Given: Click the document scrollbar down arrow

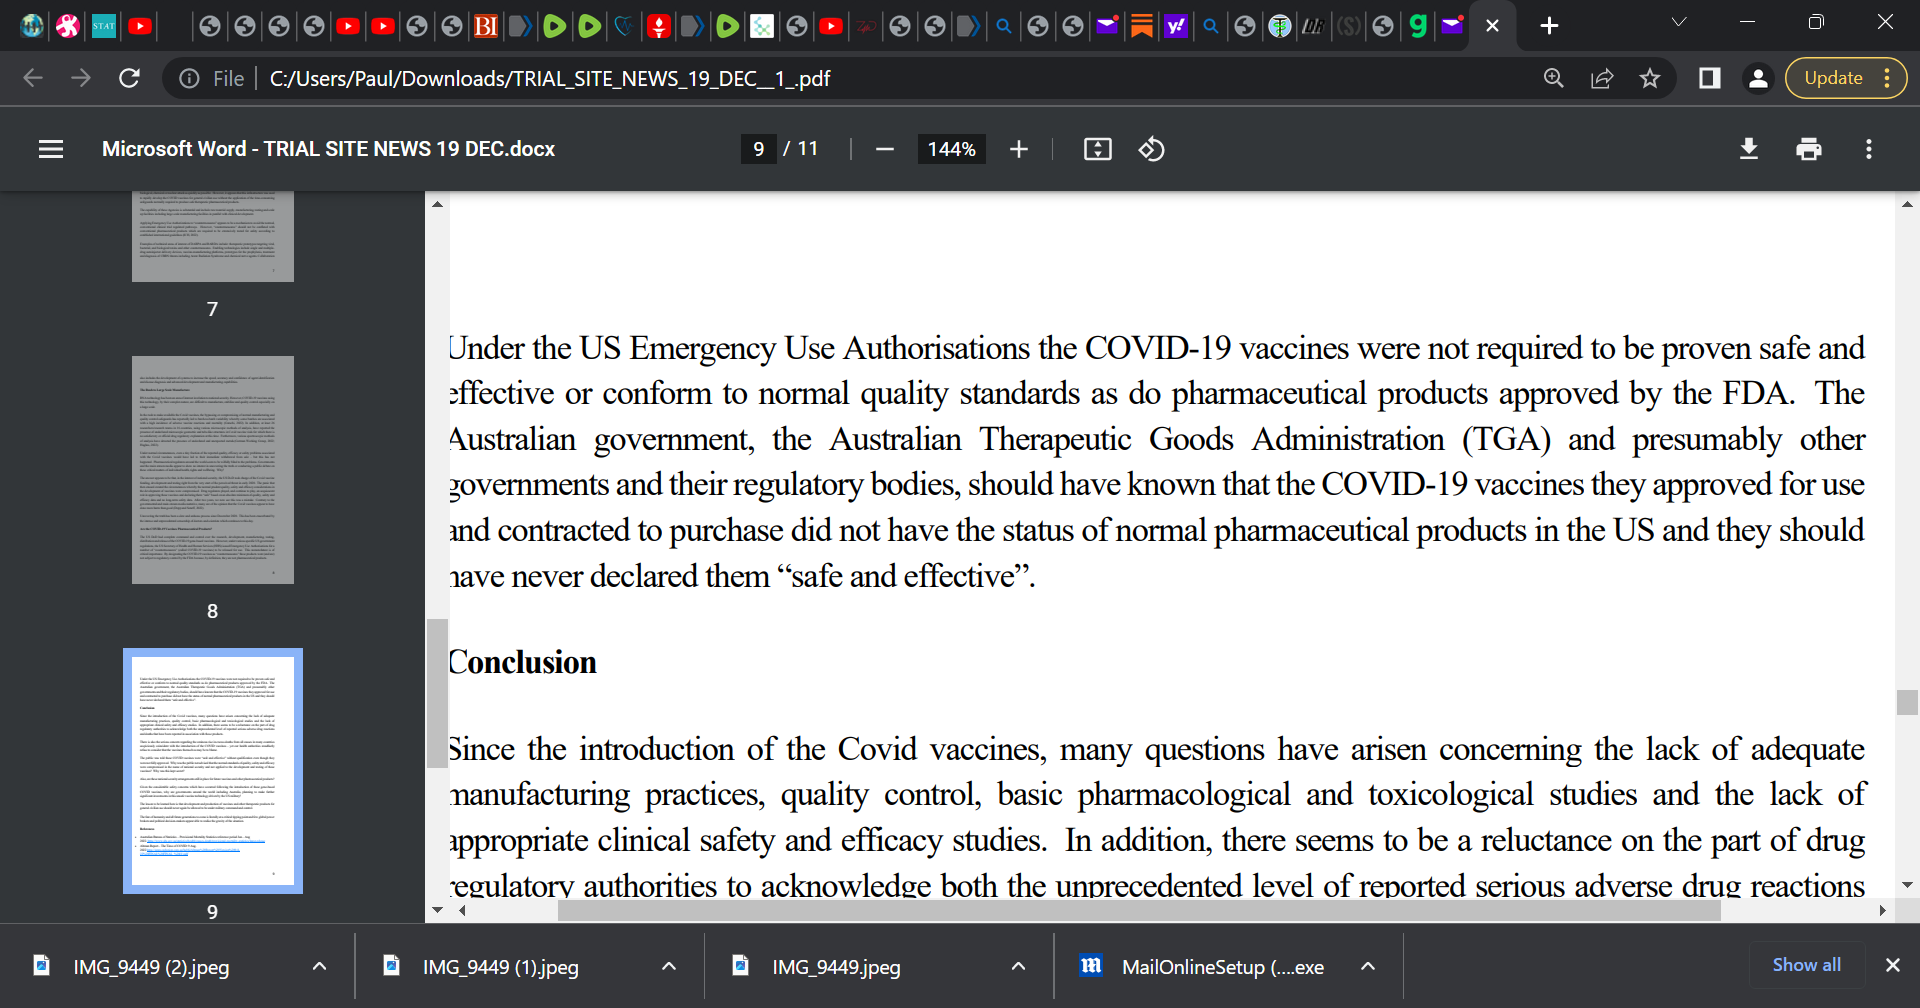Looking at the screenshot, I should click(1907, 885).
